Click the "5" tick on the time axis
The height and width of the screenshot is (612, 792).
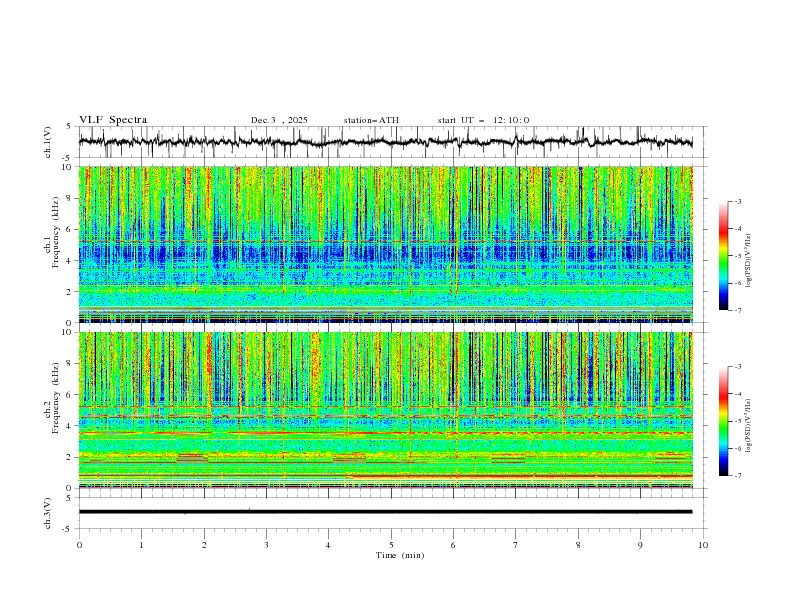coord(391,545)
